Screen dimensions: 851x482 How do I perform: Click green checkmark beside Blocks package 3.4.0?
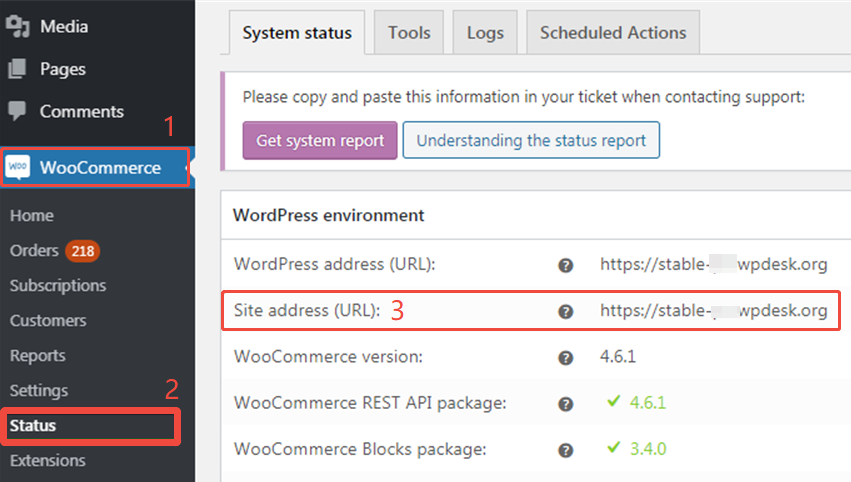click(x=613, y=447)
